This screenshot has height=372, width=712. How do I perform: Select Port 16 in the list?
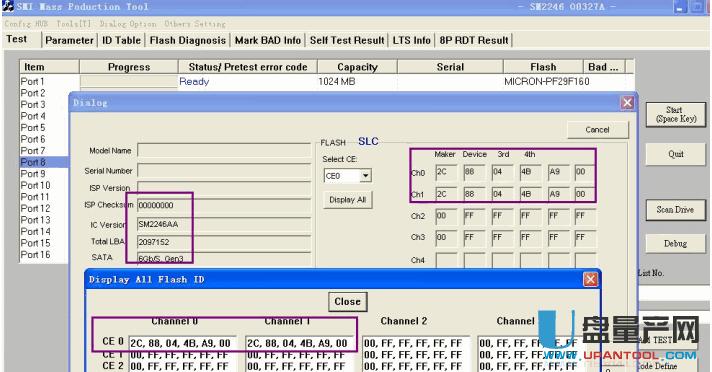[35, 255]
